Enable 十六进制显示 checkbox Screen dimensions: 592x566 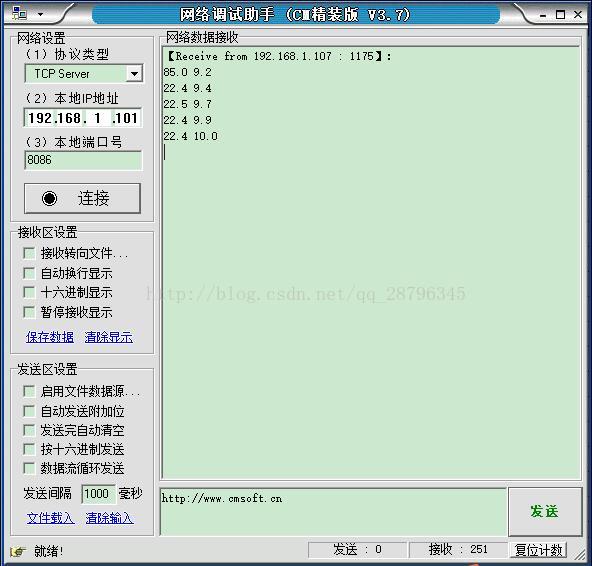coord(29,292)
